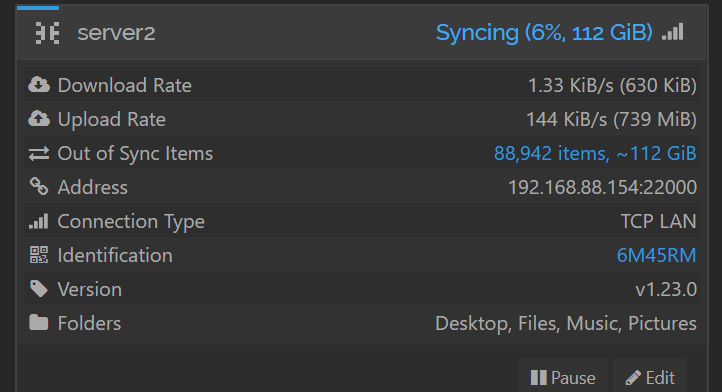Toggle Upload Rate value display

611,119
